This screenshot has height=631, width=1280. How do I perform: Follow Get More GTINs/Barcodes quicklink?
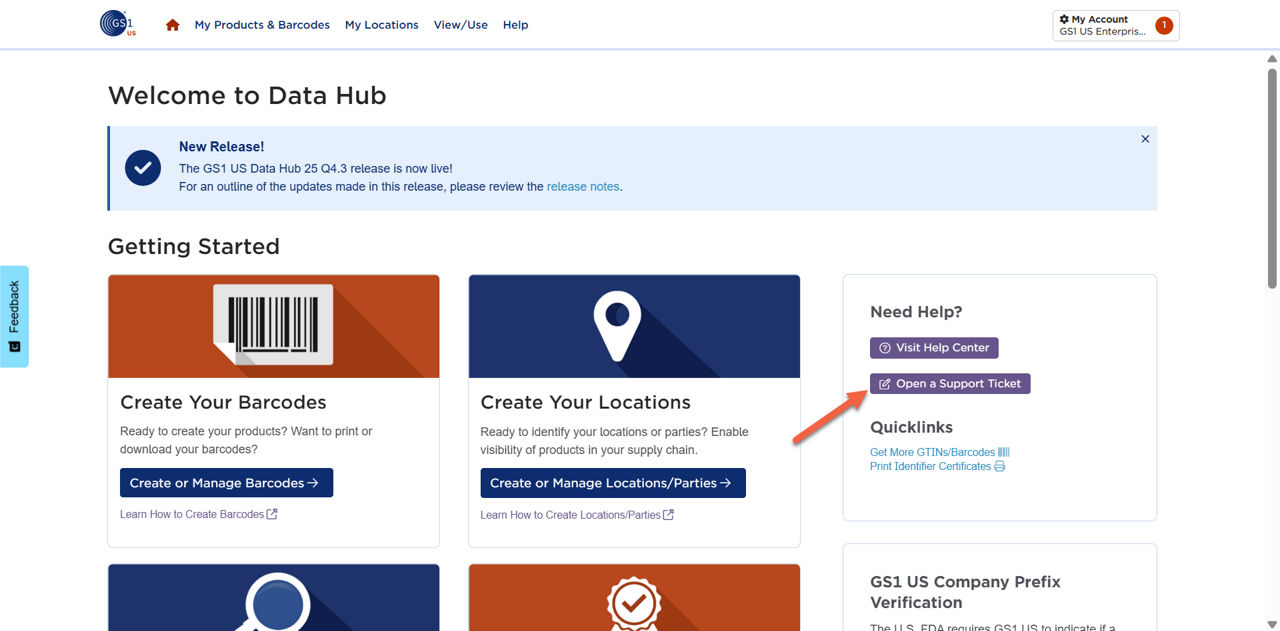pyautogui.click(x=932, y=452)
